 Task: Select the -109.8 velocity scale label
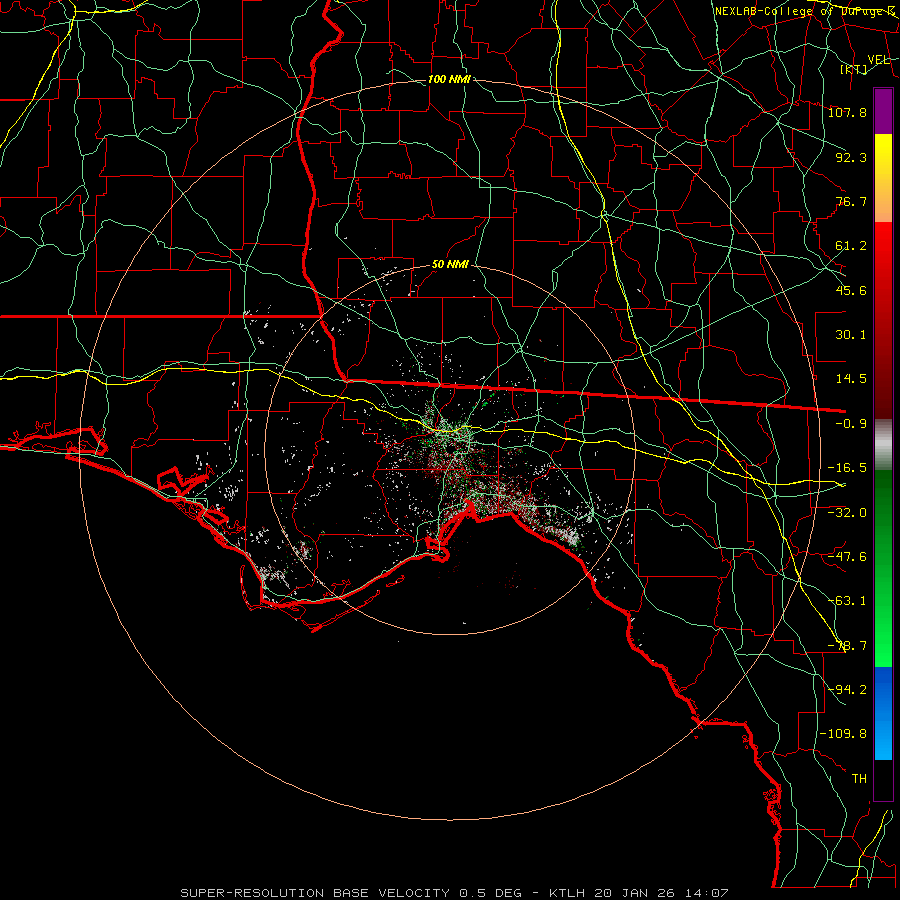point(843,734)
